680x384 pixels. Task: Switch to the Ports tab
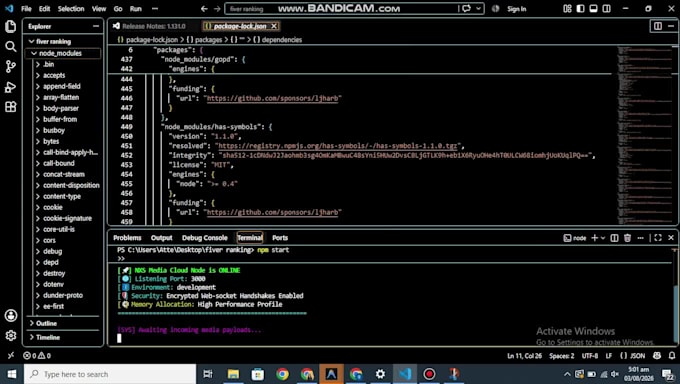pos(280,238)
